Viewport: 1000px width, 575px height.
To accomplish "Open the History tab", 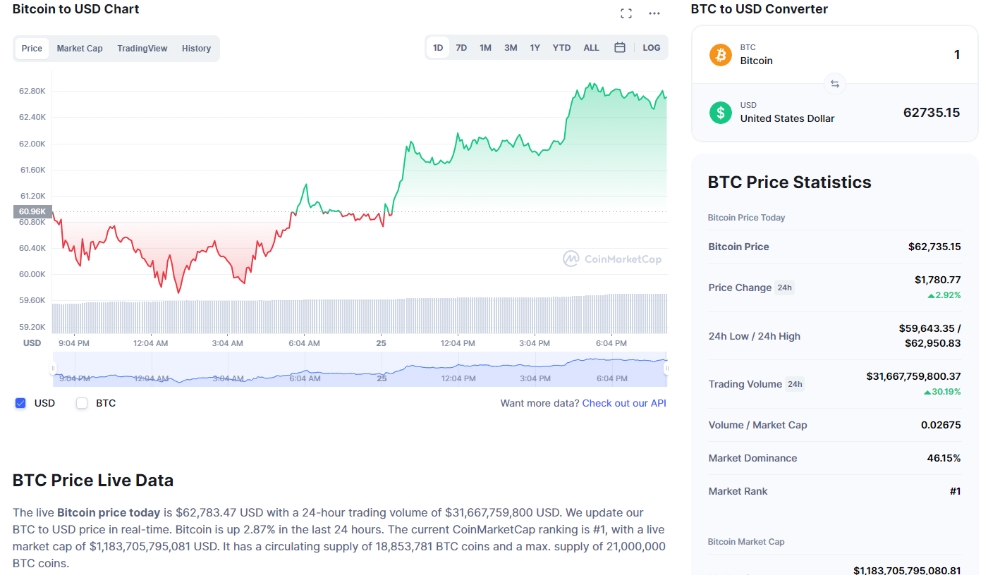I will pyautogui.click(x=196, y=48).
